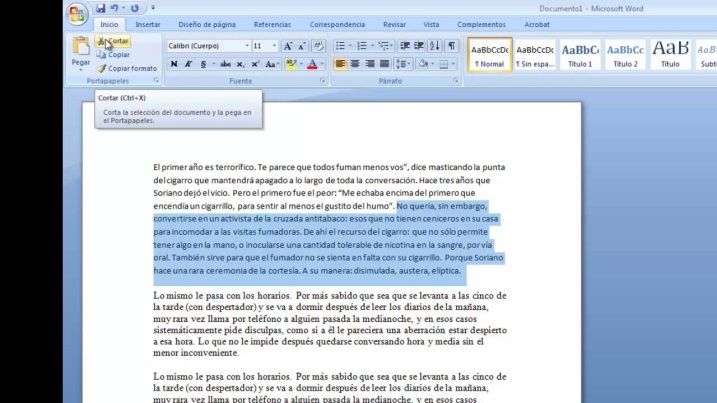Click the Pegar paste clipboard icon
This screenshot has width=717, height=403.
point(81,48)
